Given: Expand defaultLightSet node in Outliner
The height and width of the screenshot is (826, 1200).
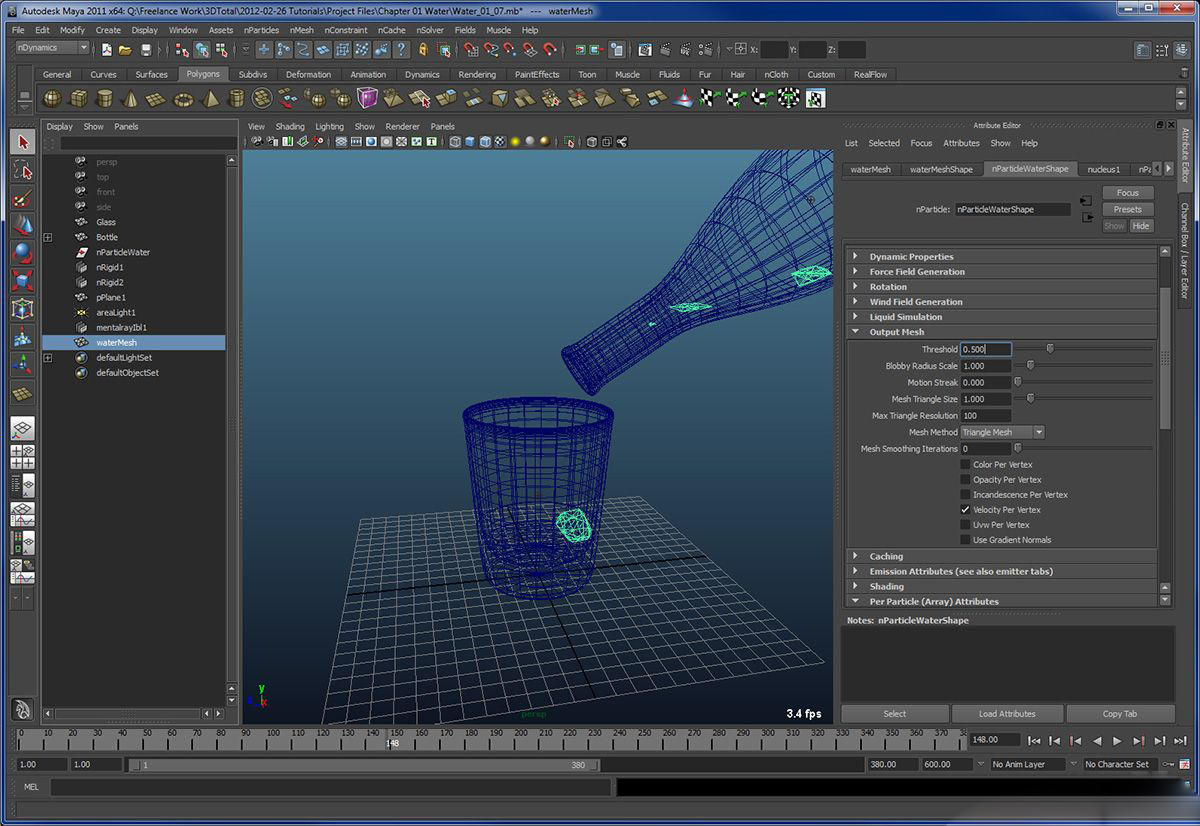Looking at the screenshot, I should coord(48,357).
